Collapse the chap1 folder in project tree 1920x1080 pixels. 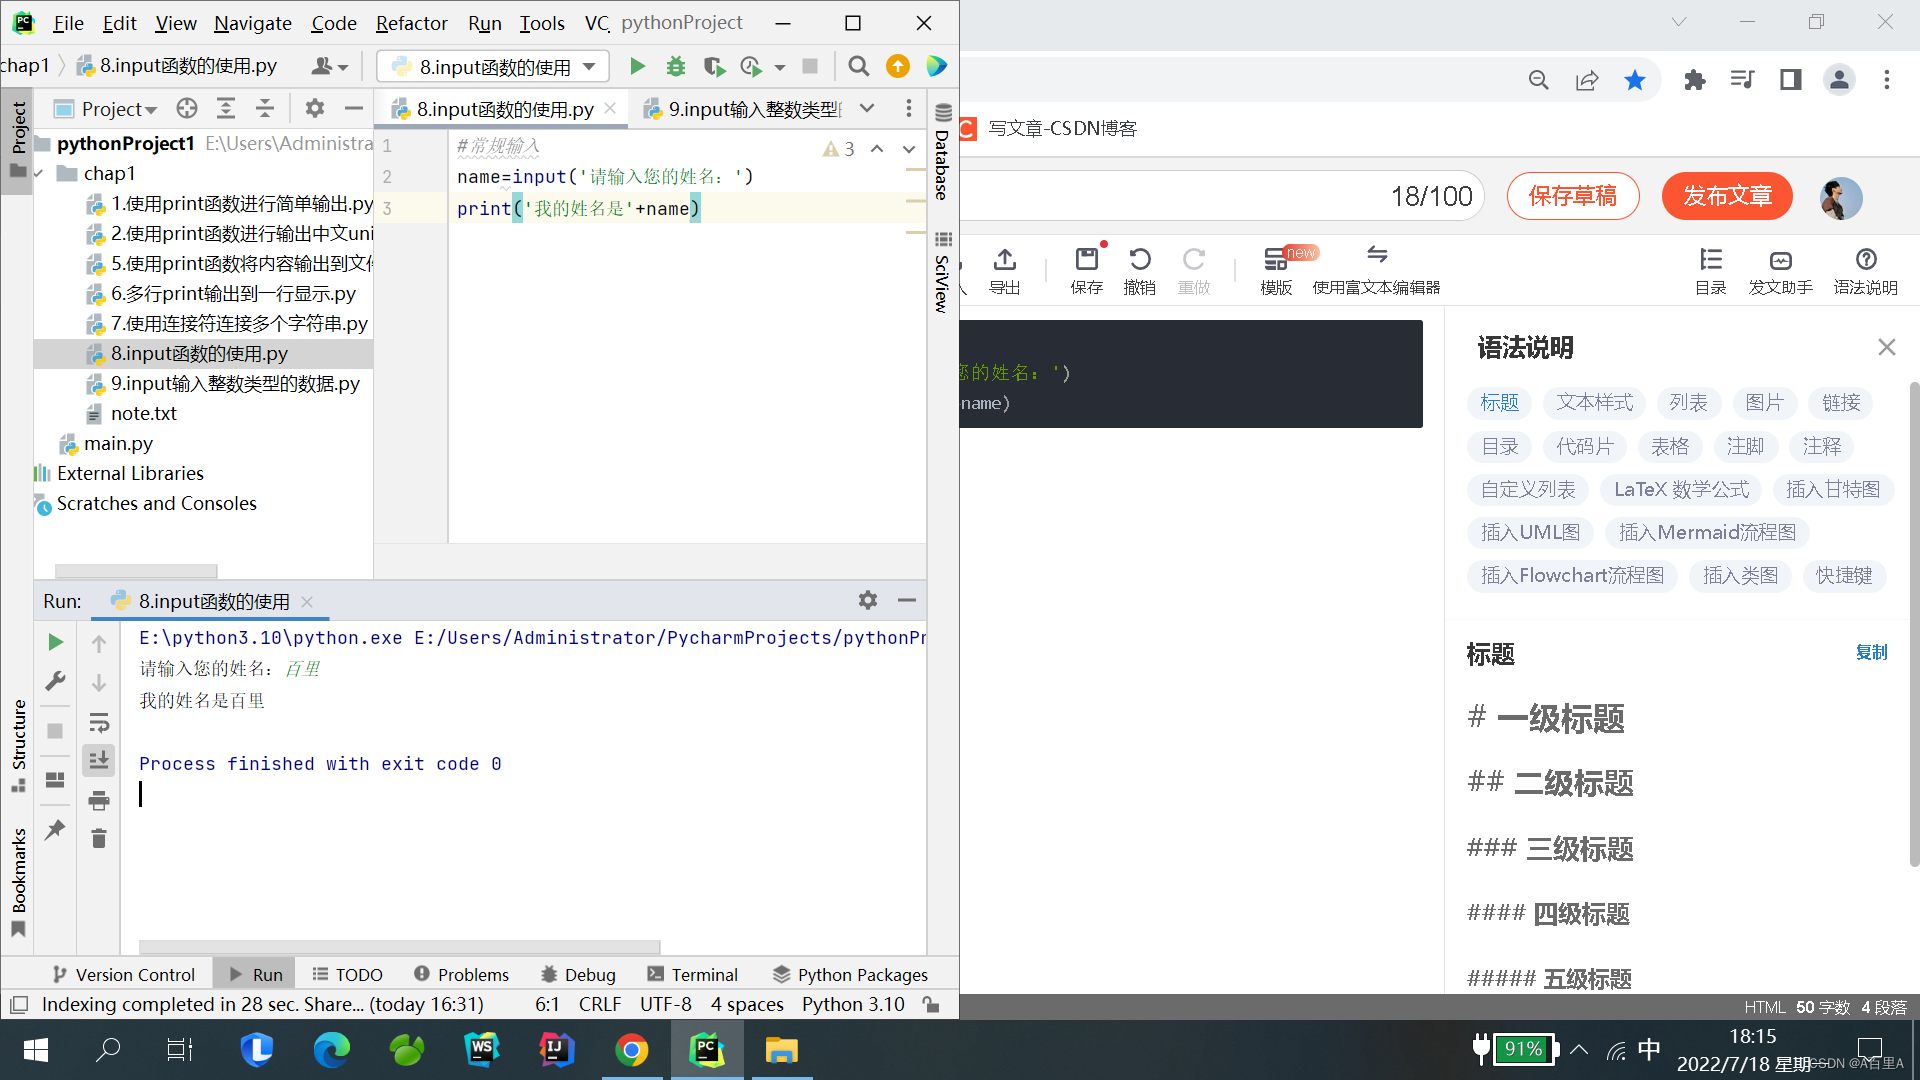40,174
